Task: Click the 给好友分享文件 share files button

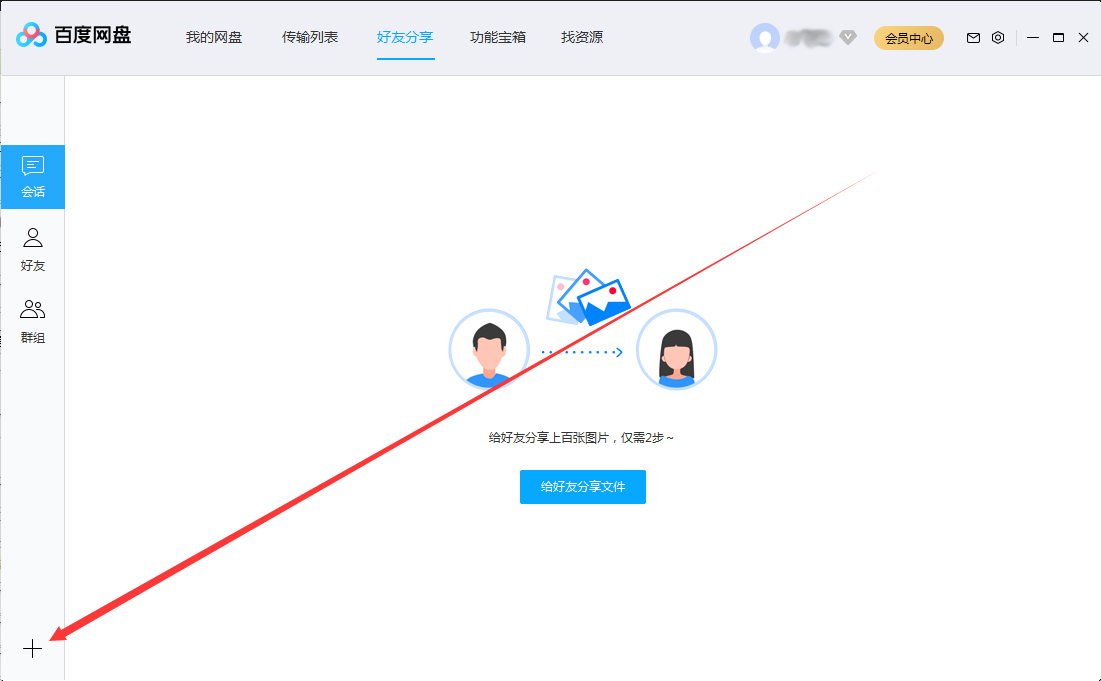Action: tap(583, 487)
